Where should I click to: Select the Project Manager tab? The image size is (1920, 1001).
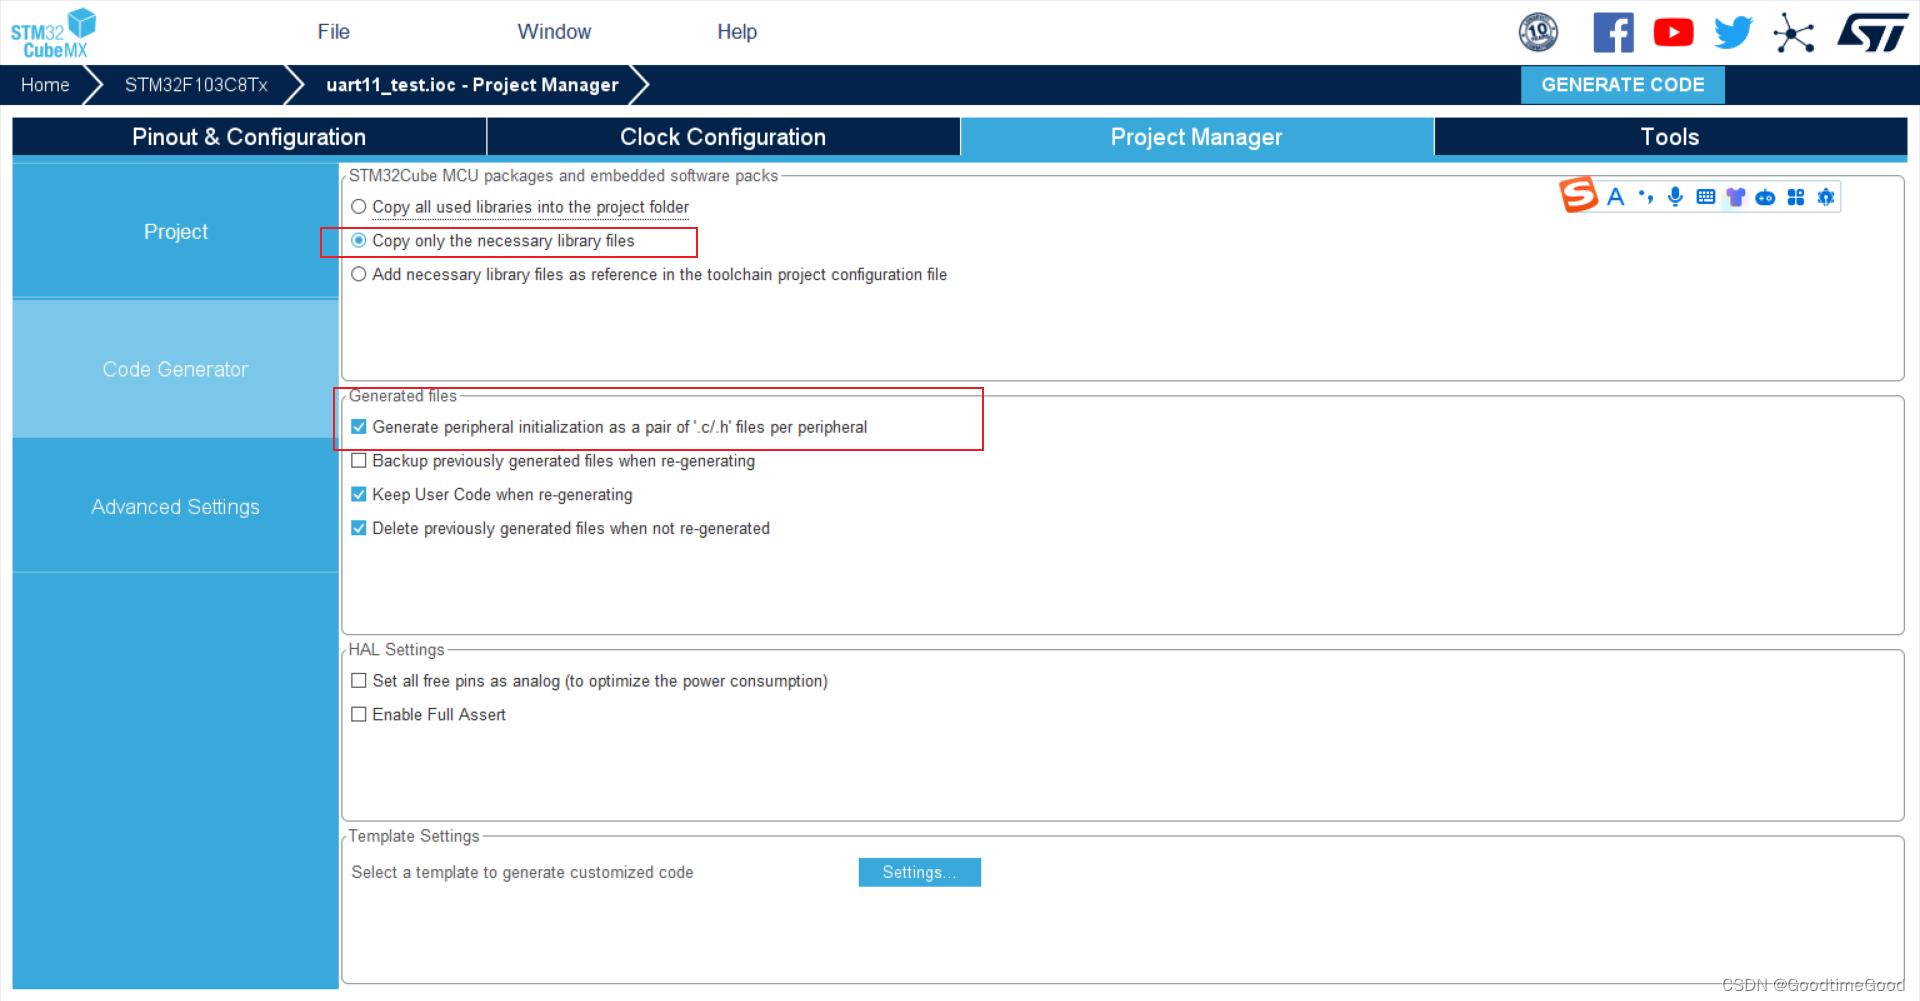[1197, 137]
